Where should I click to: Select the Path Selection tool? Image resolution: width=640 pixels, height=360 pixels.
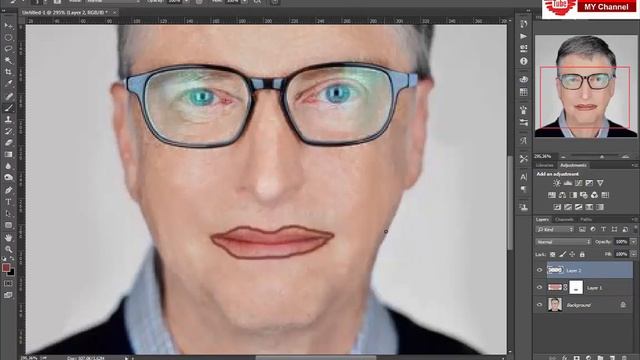tap(8, 213)
